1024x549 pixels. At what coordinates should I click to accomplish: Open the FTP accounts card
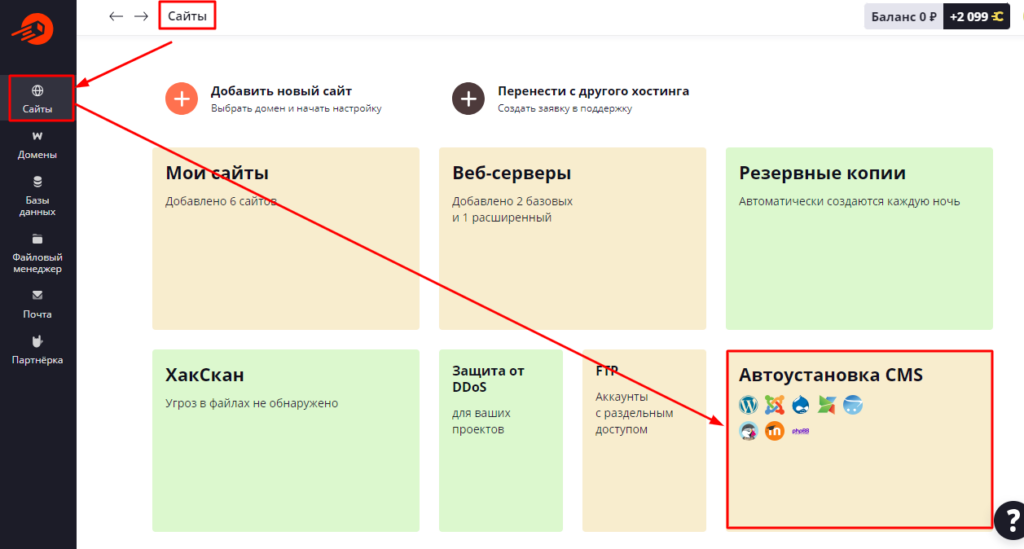click(x=644, y=441)
